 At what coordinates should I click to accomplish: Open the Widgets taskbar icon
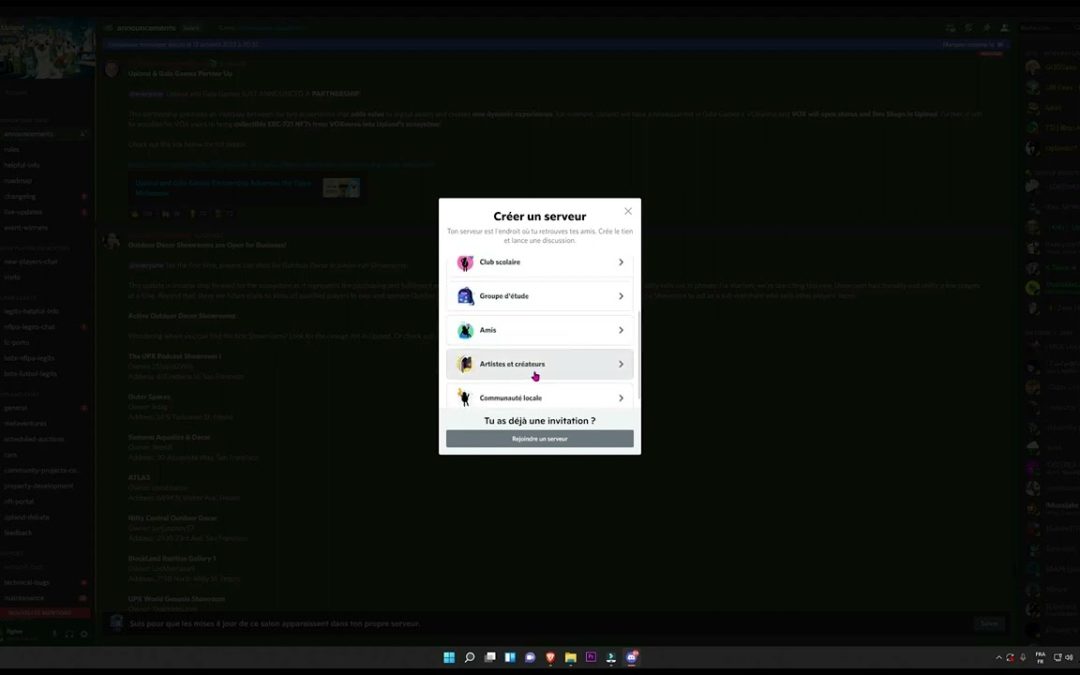point(510,657)
